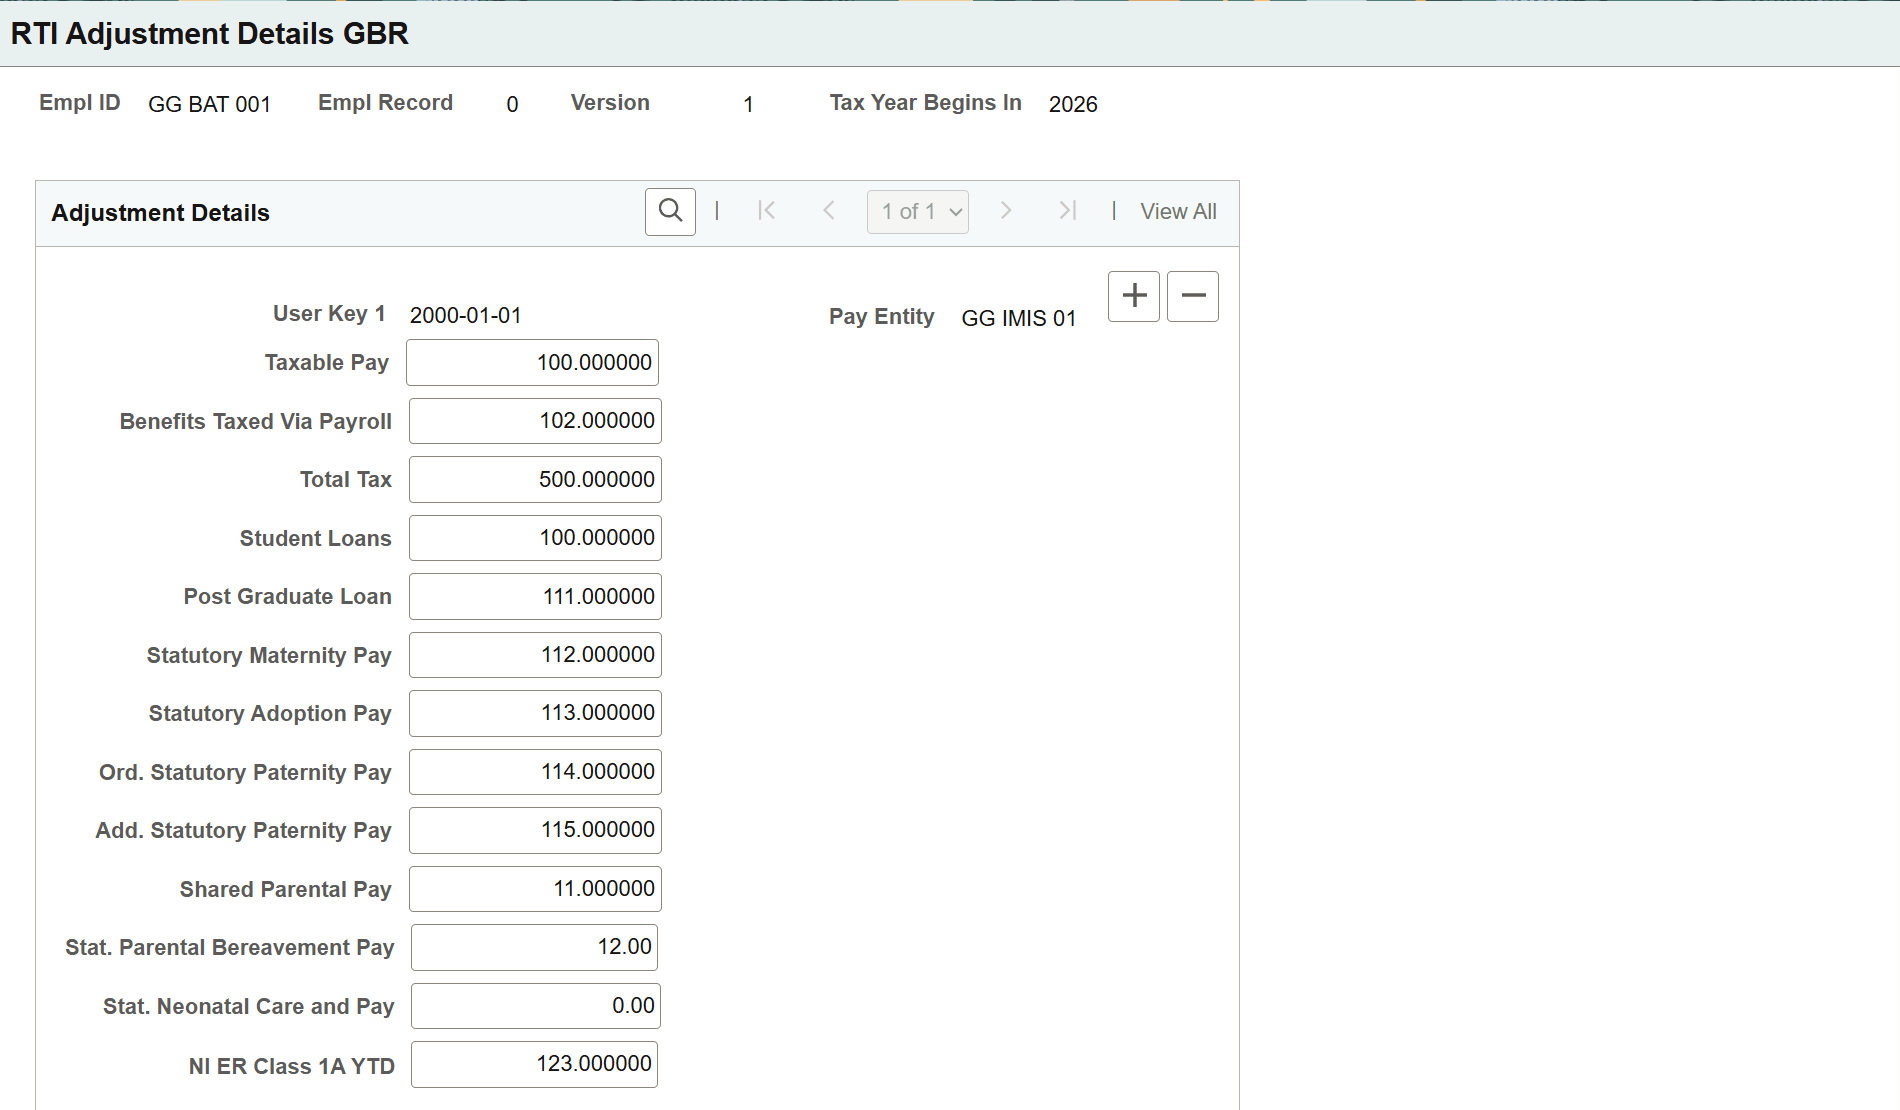Open the 1 of 1 row selector dropdown
Screen dimensions: 1900x1110
(x=918, y=212)
